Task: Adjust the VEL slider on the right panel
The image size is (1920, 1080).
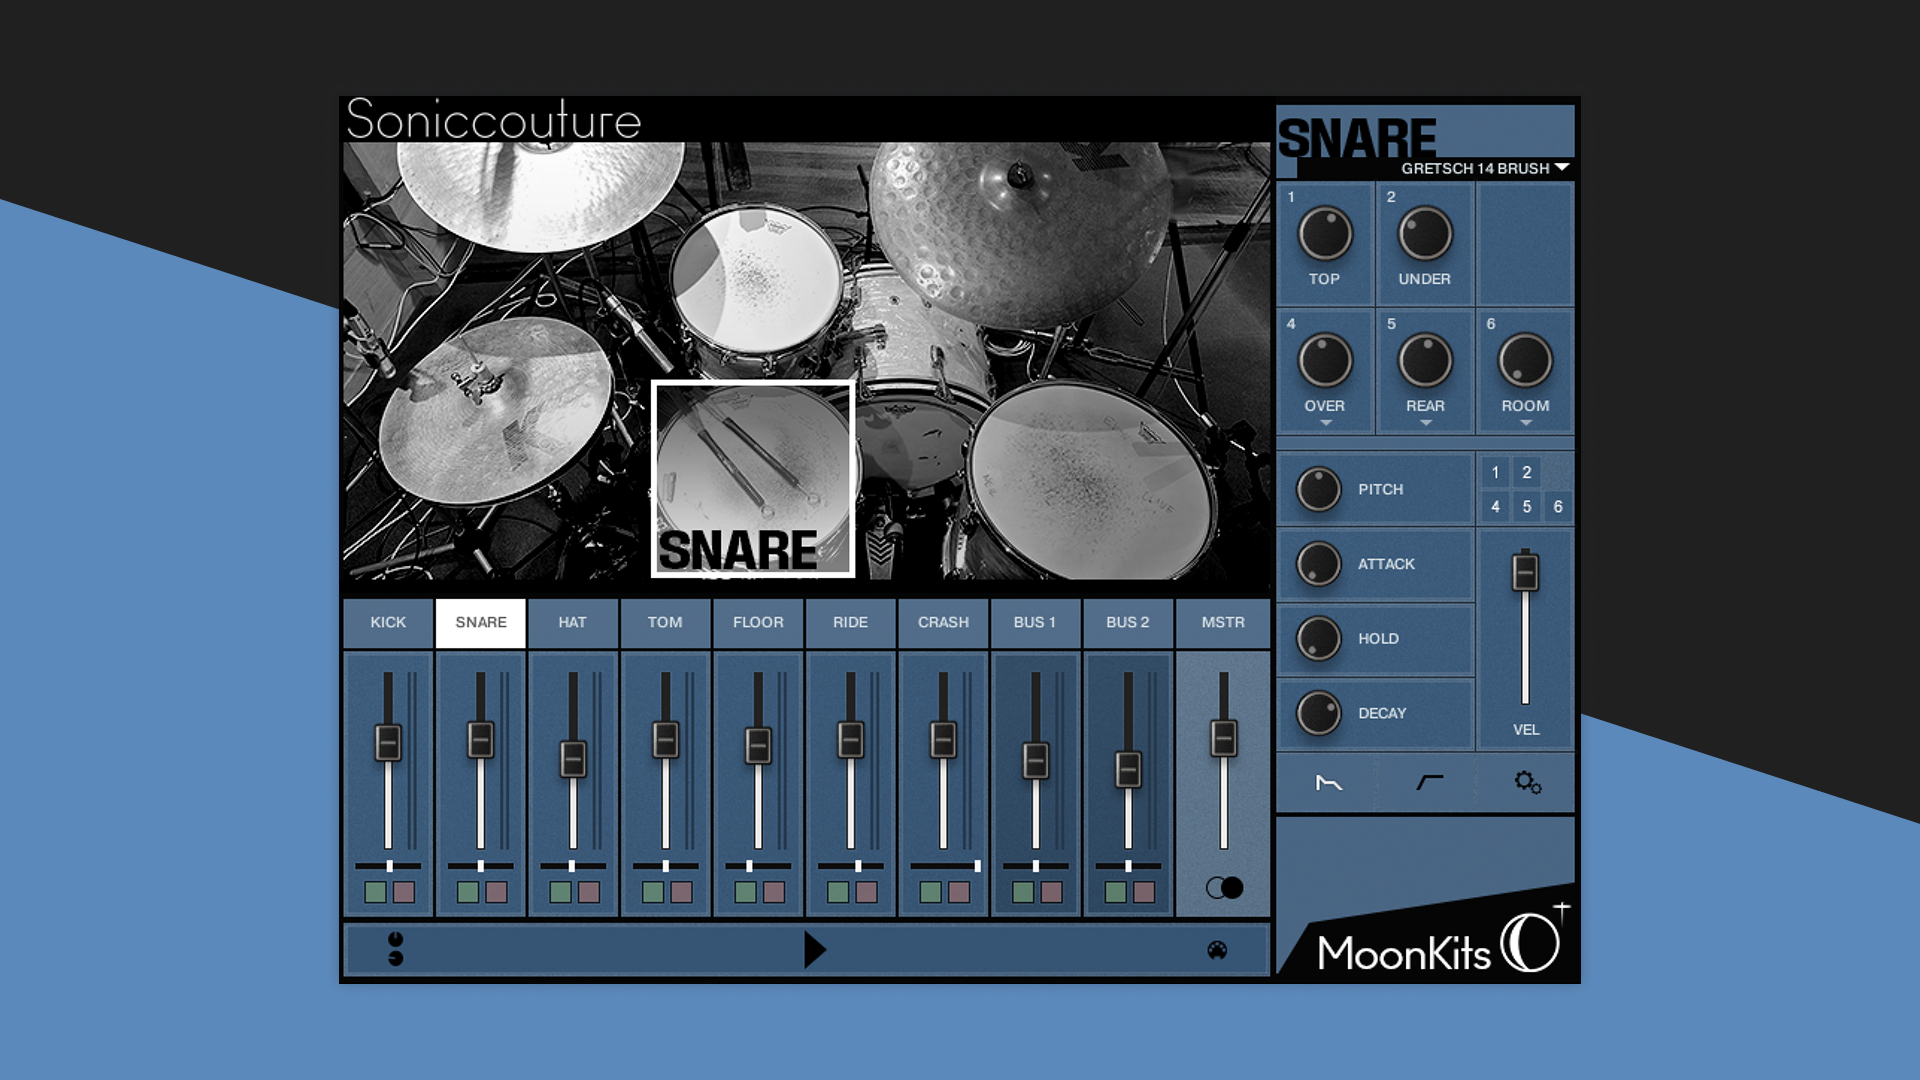Action: [1525, 573]
